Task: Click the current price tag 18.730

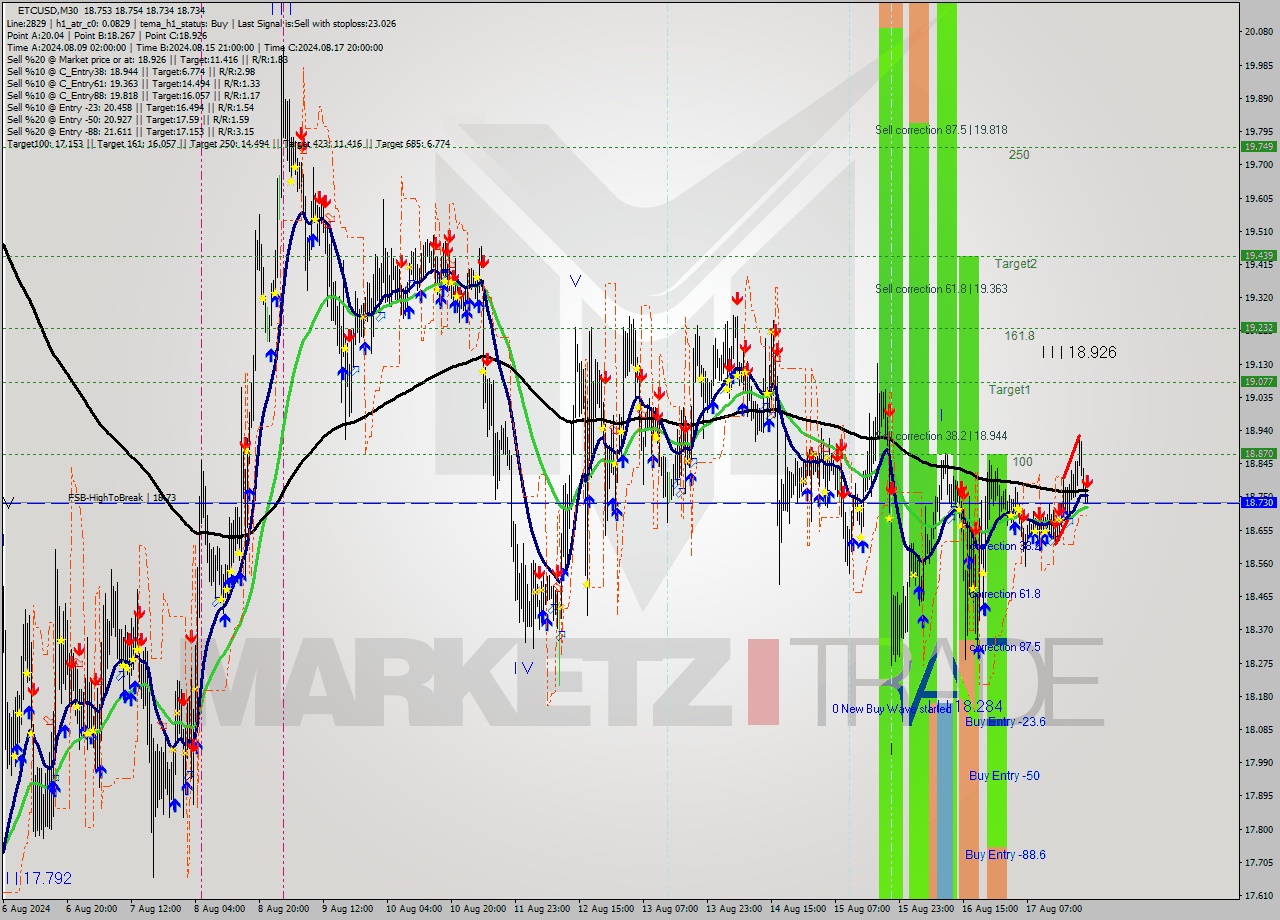Action: (x=1258, y=502)
